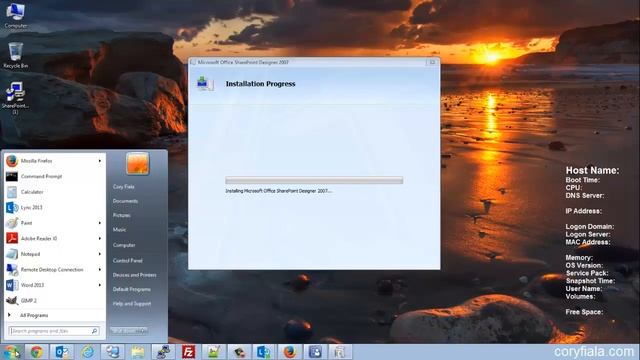This screenshot has height=360, width=640.
Task: Open Devices and Printers
Action: pos(135,275)
